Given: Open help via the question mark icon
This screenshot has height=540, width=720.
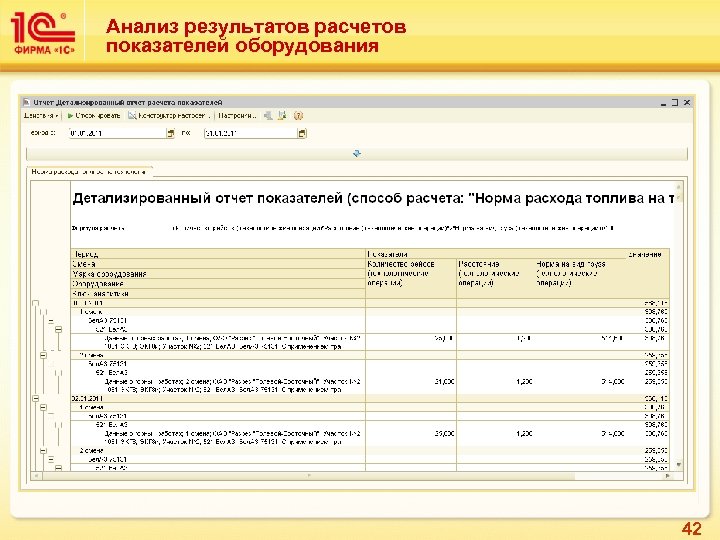Looking at the screenshot, I should click(298, 116).
